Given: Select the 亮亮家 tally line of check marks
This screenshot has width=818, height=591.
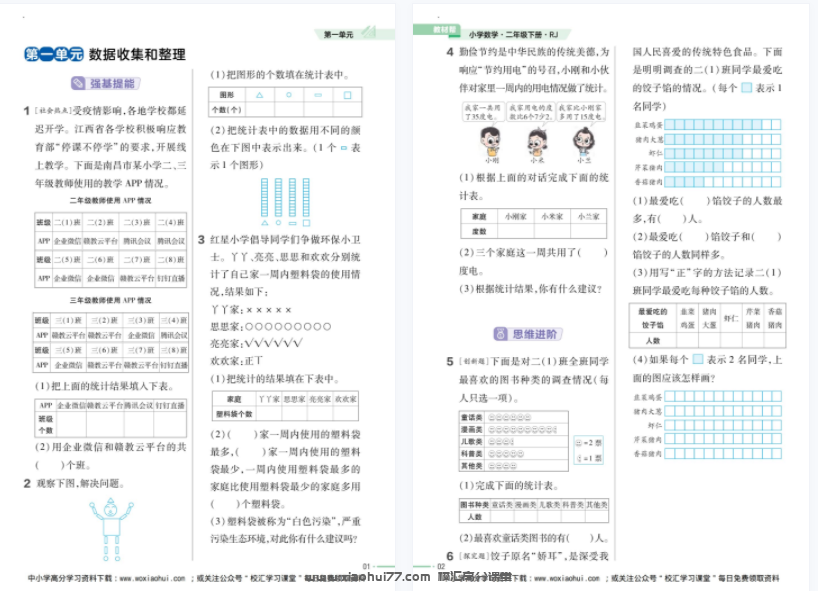Looking at the screenshot, I should click(x=256, y=343).
